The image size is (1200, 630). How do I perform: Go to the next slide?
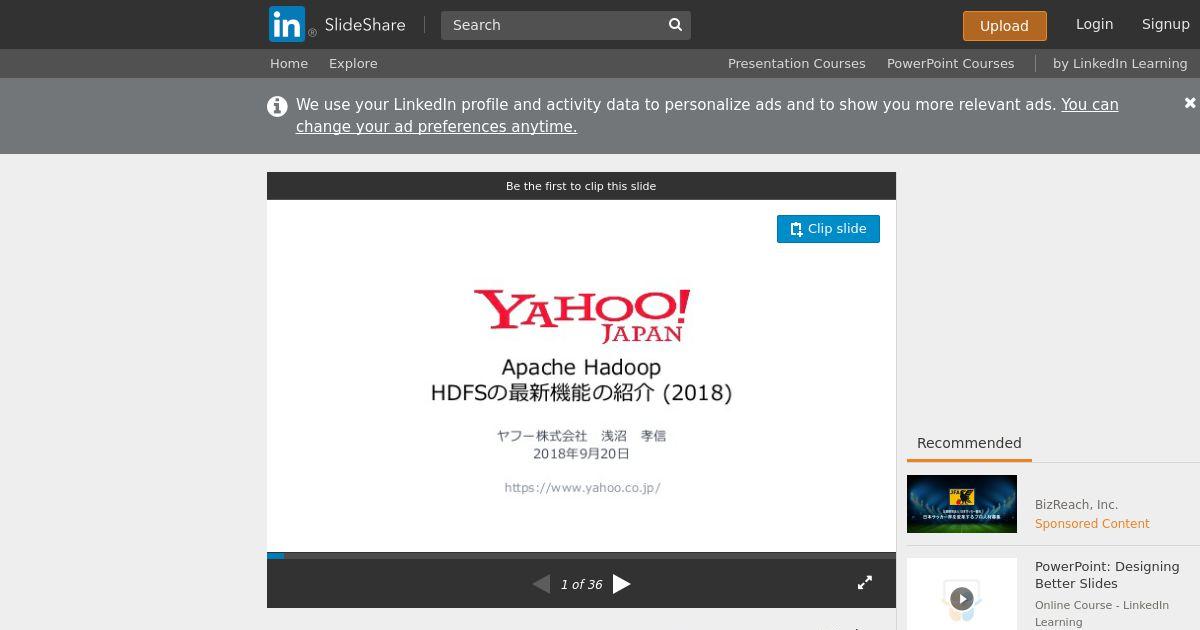[x=622, y=584]
